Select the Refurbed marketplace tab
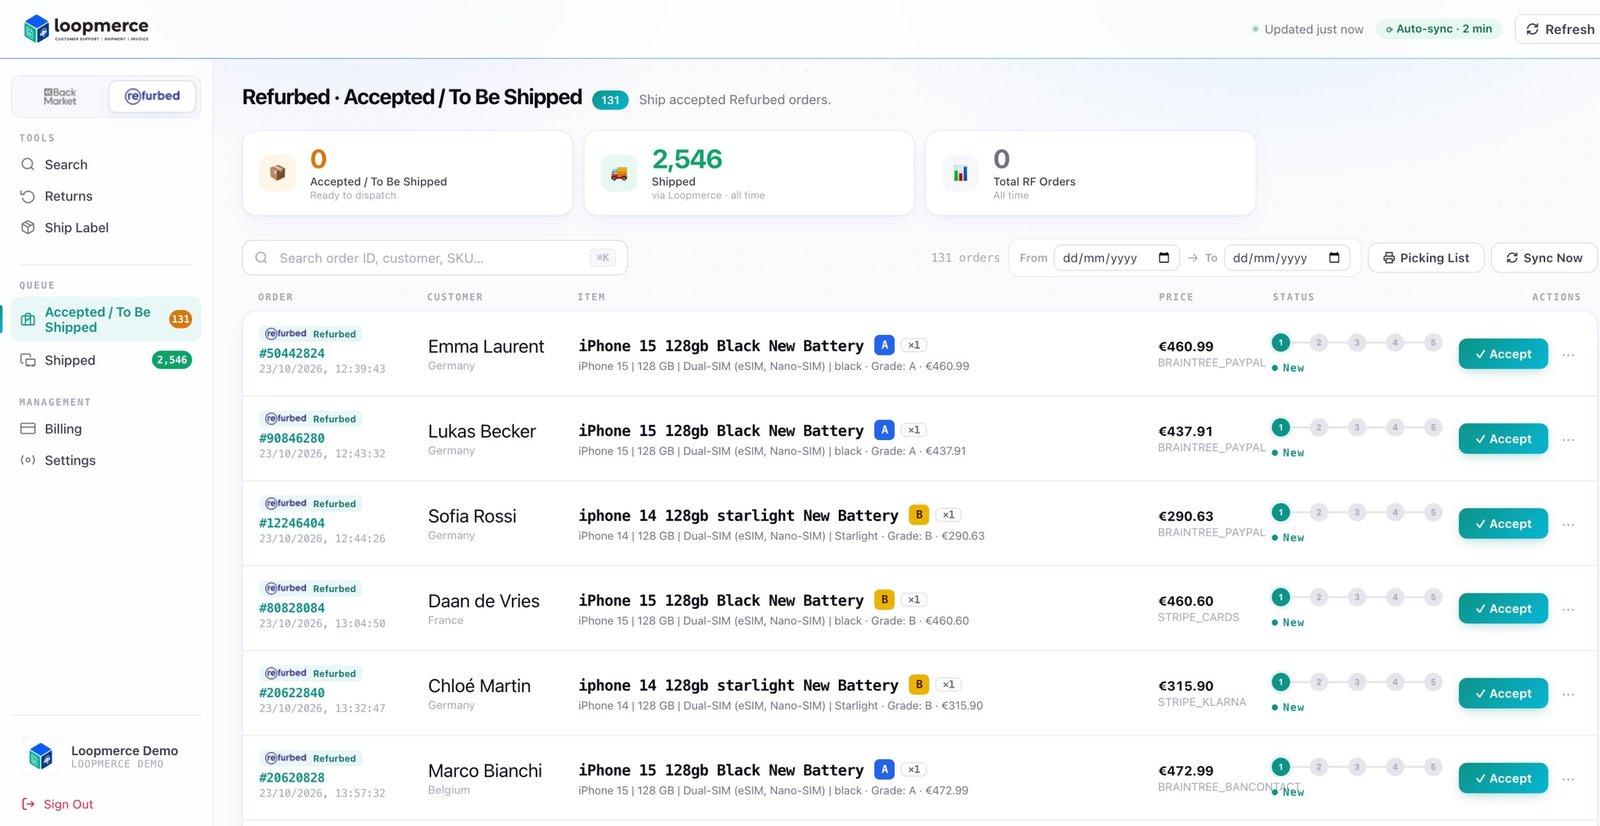 coord(152,96)
